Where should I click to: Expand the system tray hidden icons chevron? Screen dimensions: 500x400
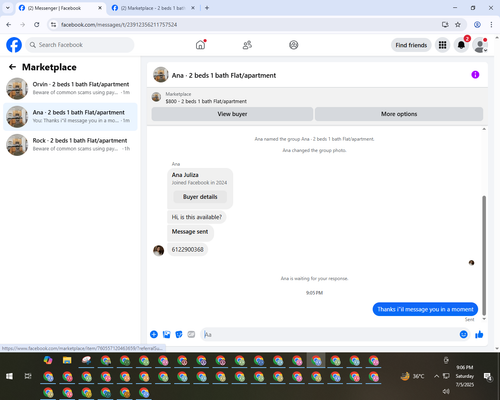[436, 376]
